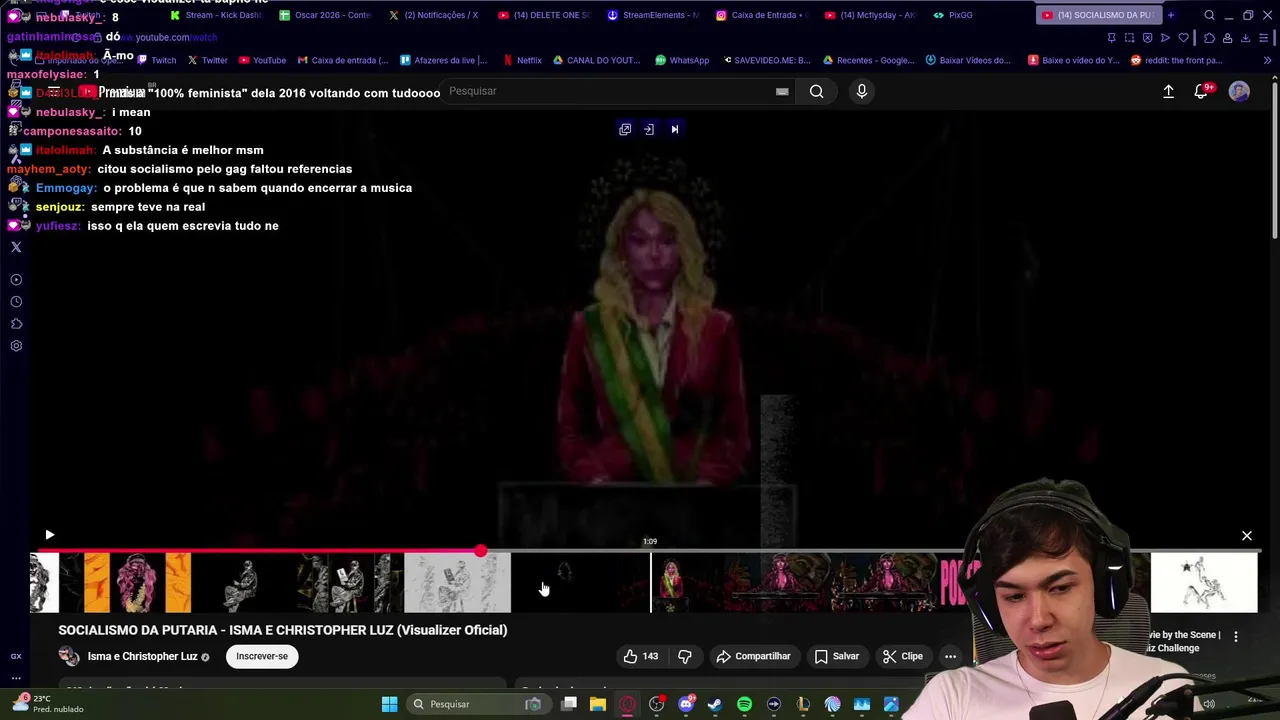Image resolution: width=1280 pixels, height=720 pixels.
Task: Switch to Caixa de Entrada Instagram tab
Action: click(760, 15)
